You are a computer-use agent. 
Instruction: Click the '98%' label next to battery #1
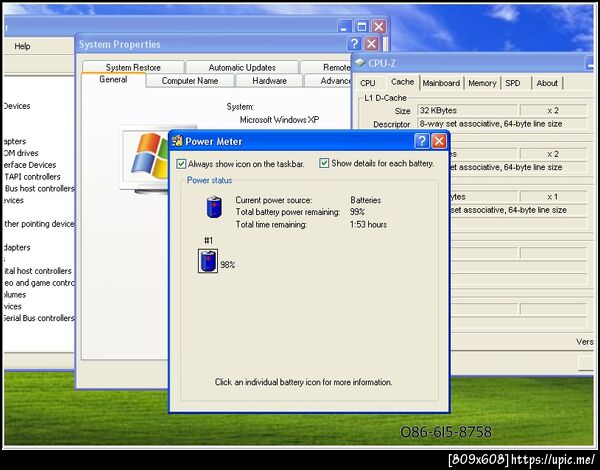coord(228,265)
